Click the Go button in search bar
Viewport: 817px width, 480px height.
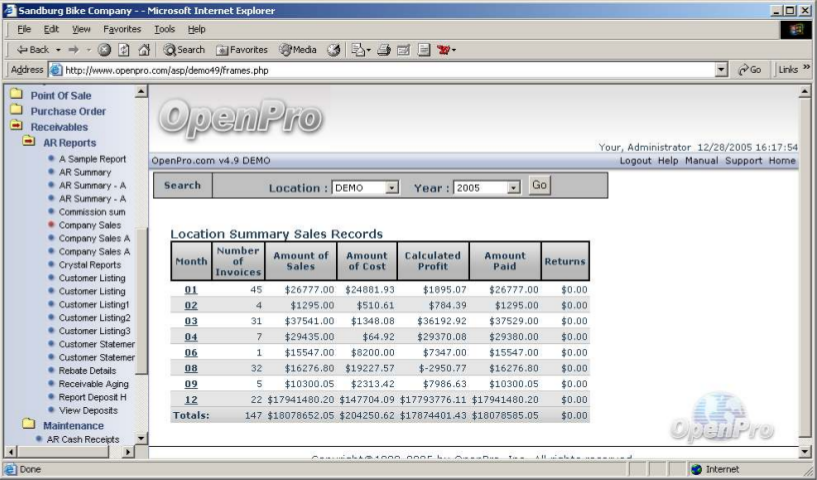click(539, 185)
